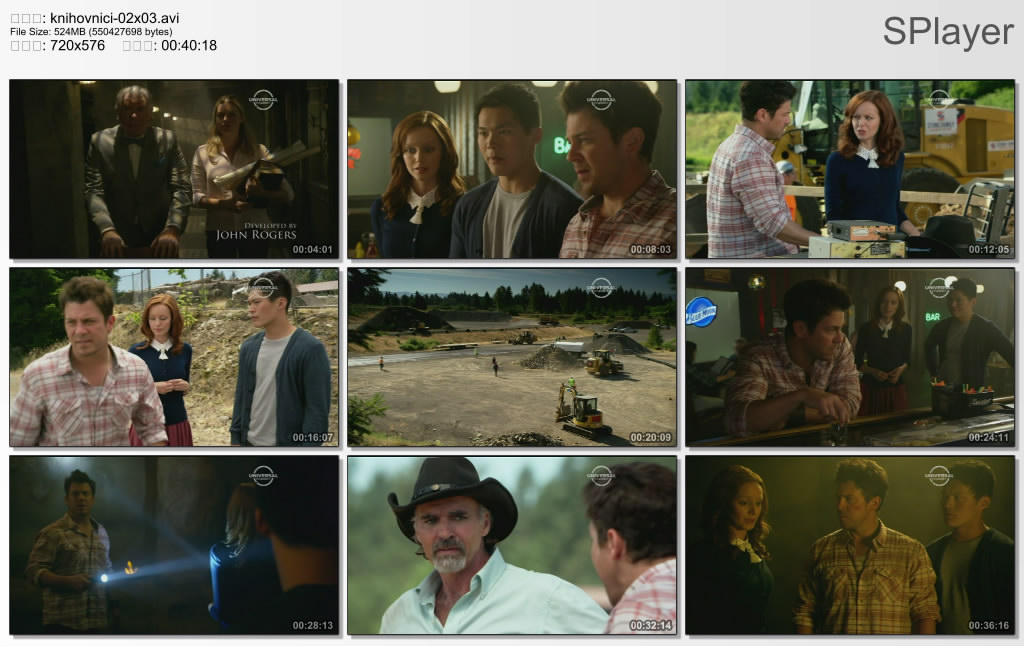Click the 00:36:16 timestamp label
The height and width of the screenshot is (646, 1024).
(x=988, y=626)
